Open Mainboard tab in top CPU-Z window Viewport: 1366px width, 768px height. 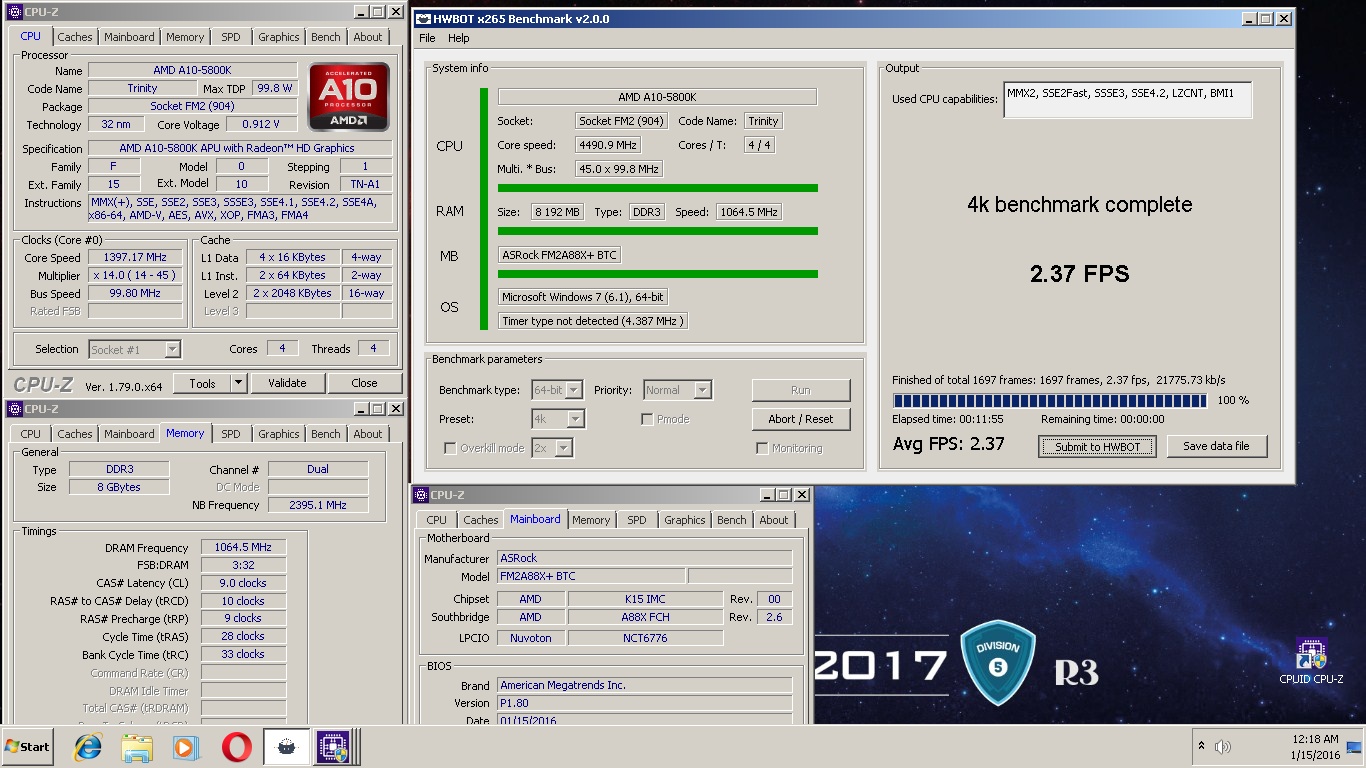(130, 37)
